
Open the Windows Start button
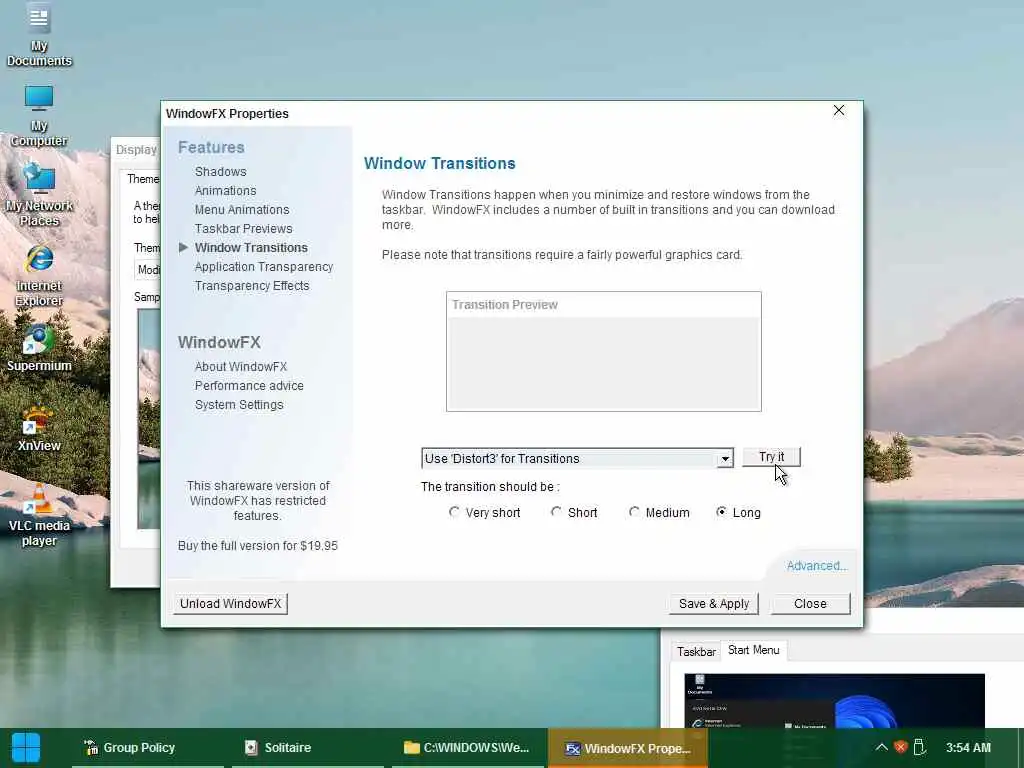(x=26, y=748)
